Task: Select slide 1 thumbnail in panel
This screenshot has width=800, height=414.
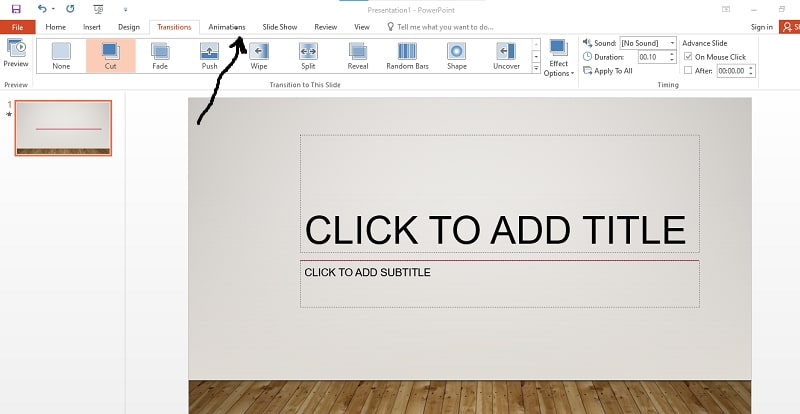Action: (x=62, y=128)
